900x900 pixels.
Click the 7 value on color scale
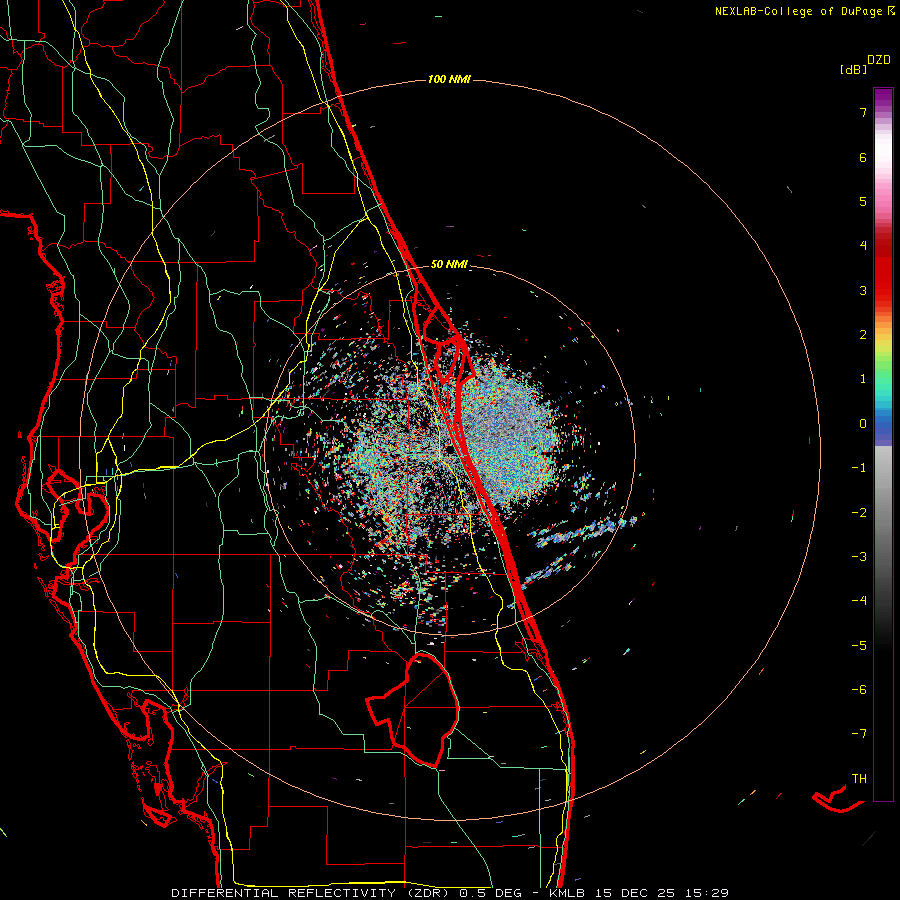pos(863,112)
